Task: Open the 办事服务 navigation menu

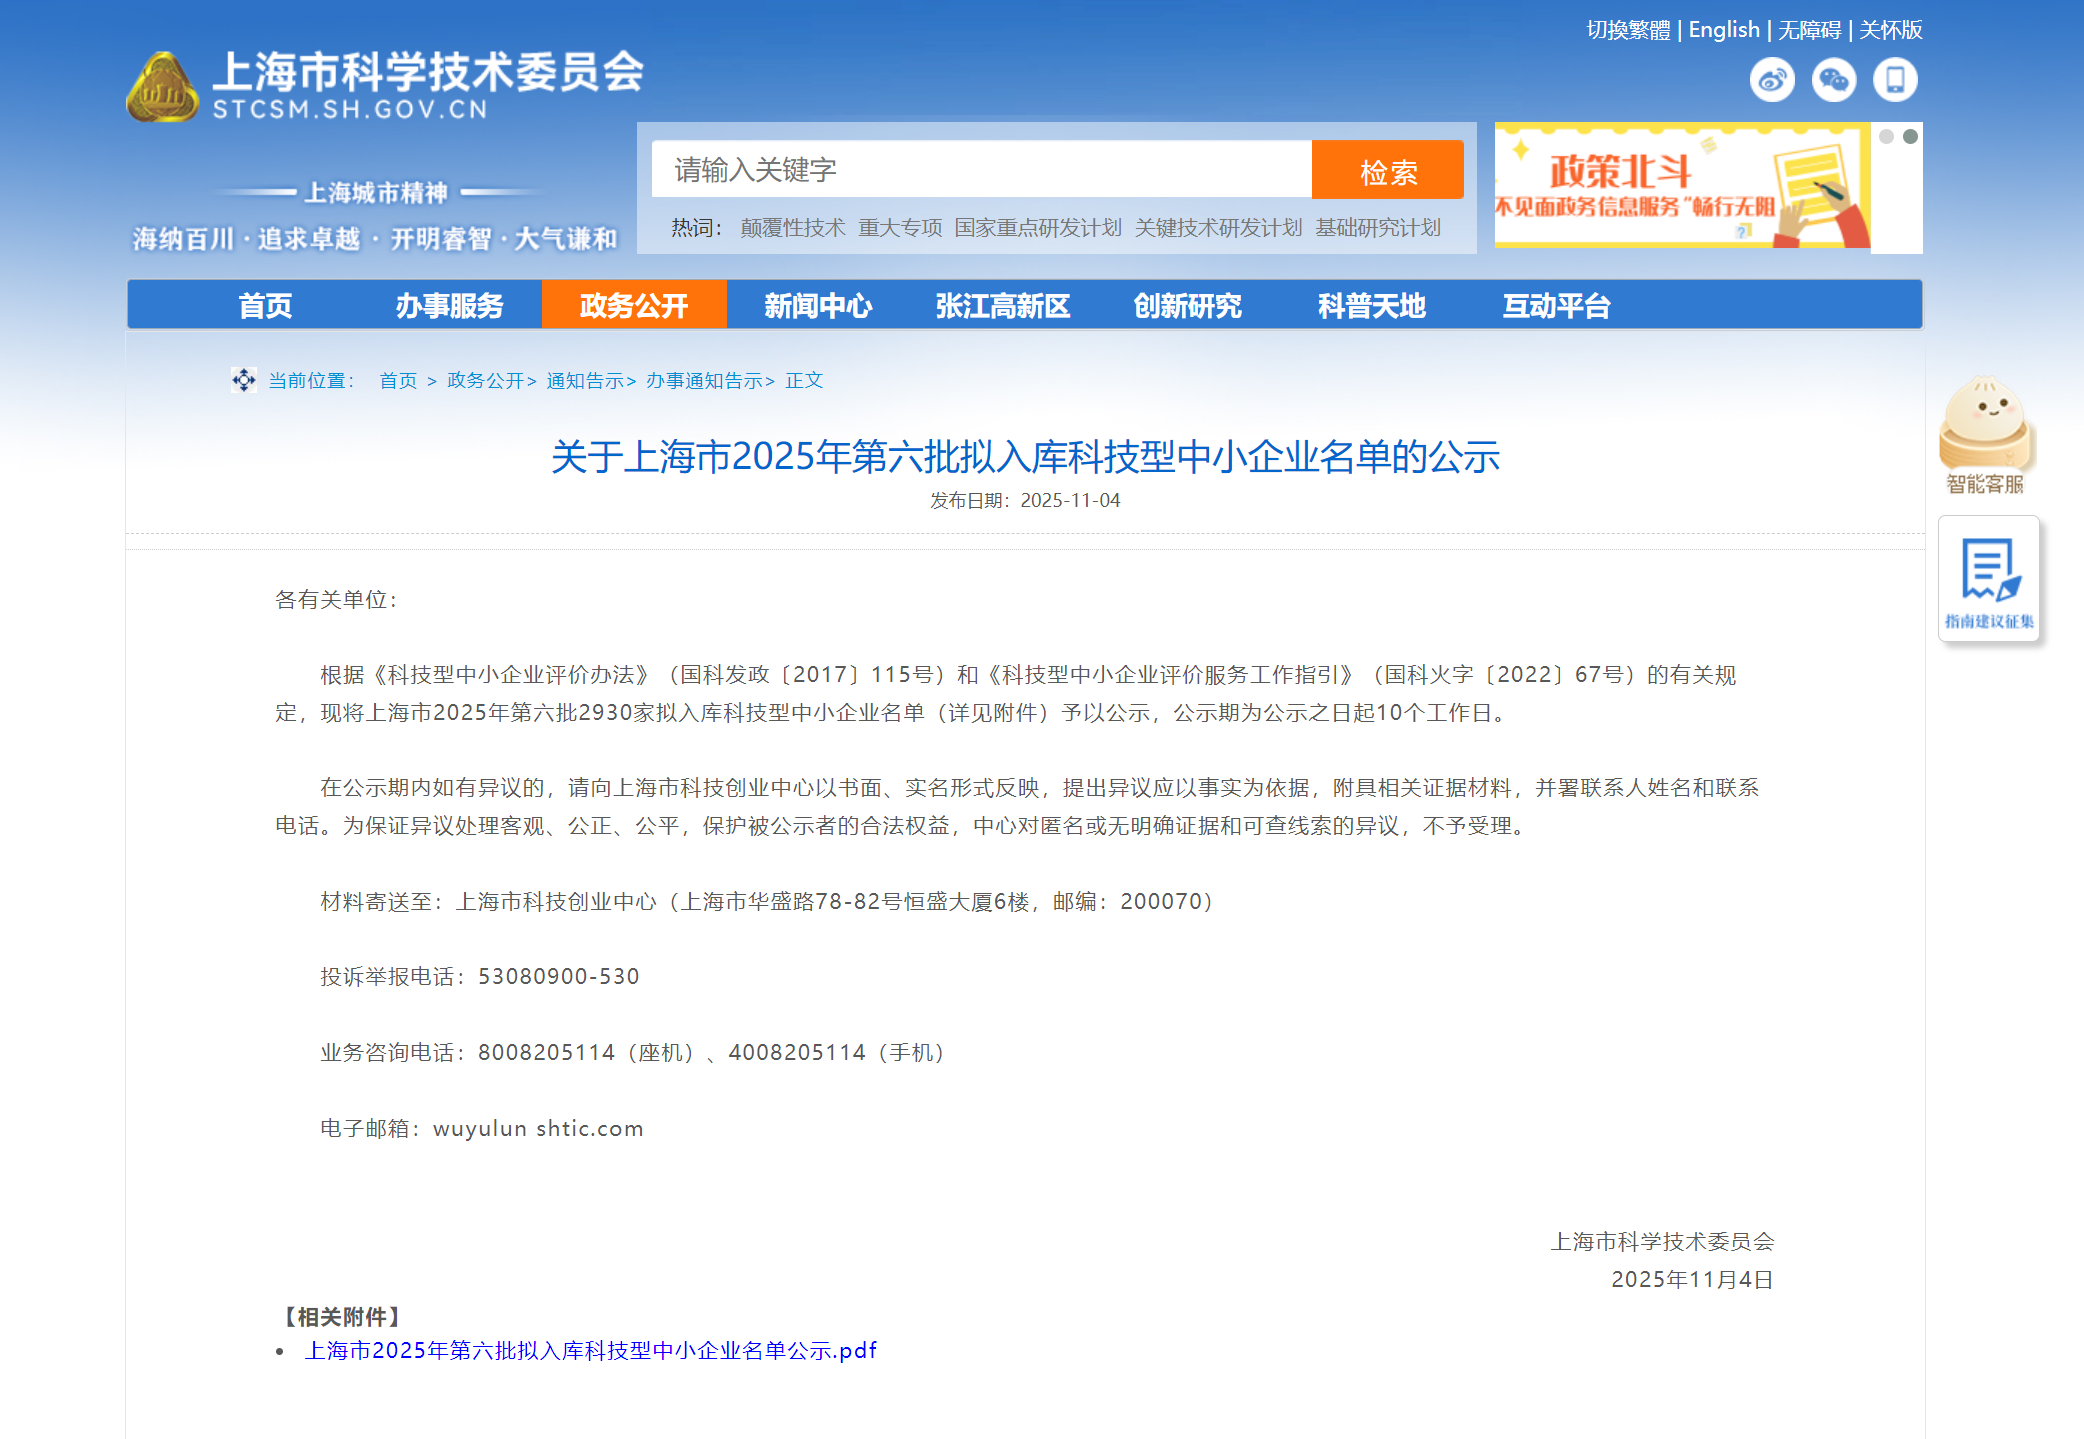Action: 449,305
